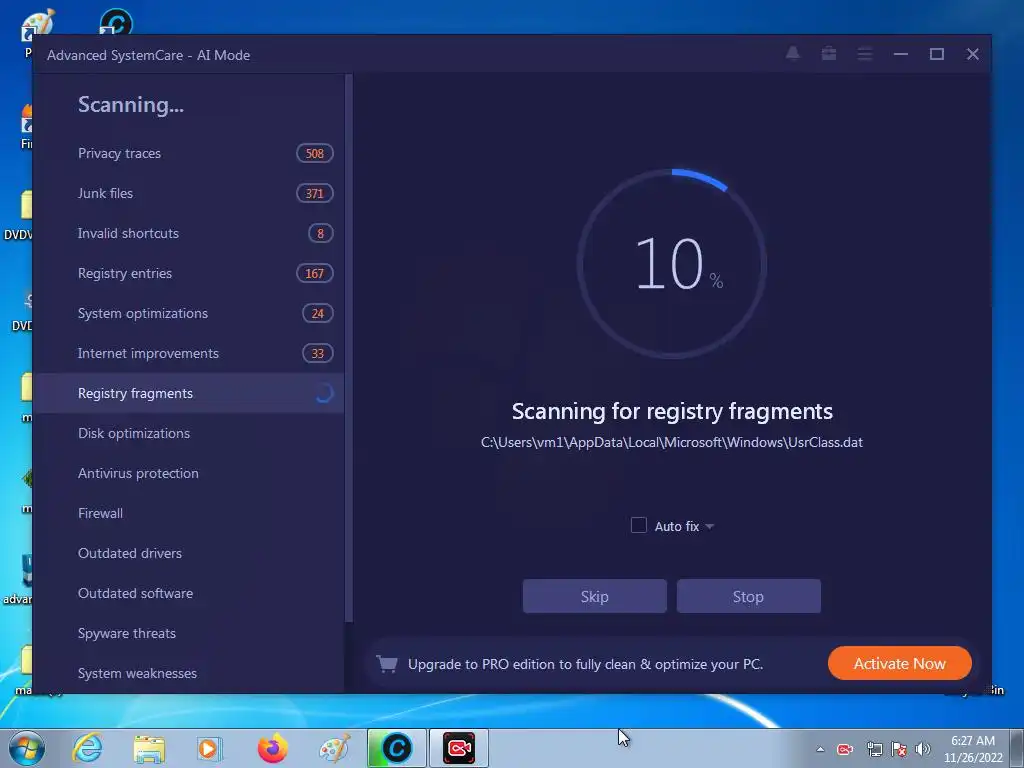Click the Scanning... header text
Image resolution: width=1024 pixels, height=768 pixels.
point(131,104)
